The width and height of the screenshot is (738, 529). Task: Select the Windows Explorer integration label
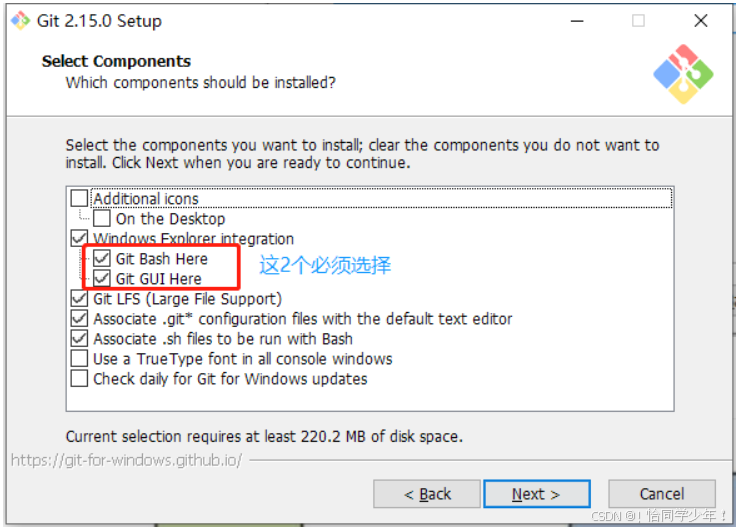193,239
